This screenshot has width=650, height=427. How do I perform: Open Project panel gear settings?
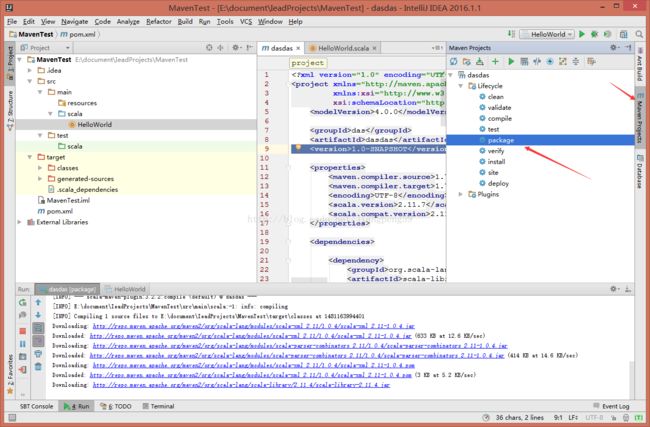236,48
